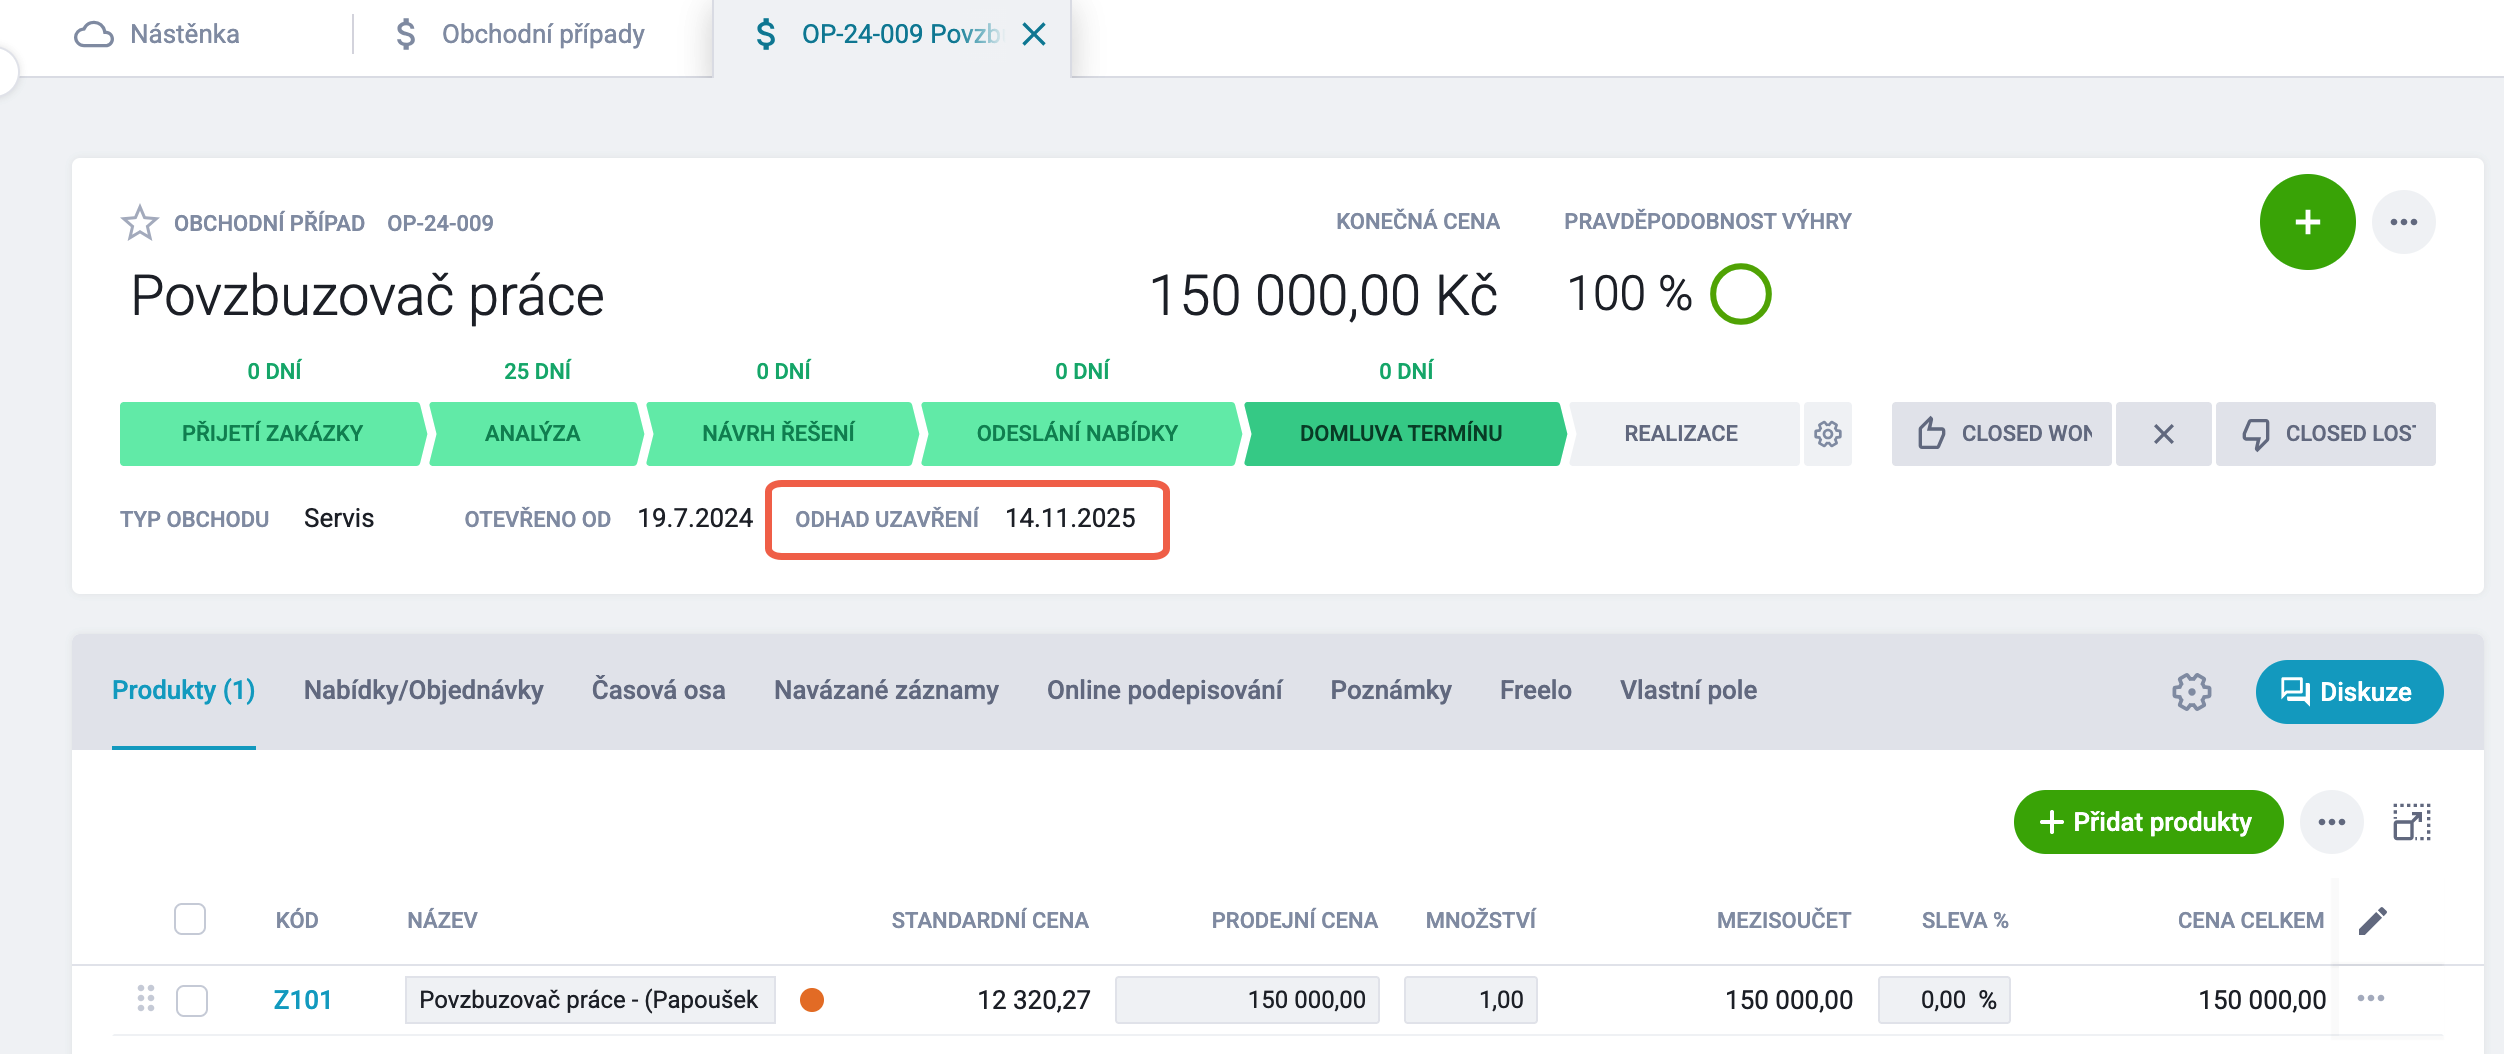Close the OP-24-009 tab
Viewport: 2504px width, 1054px height.
pos(1034,35)
